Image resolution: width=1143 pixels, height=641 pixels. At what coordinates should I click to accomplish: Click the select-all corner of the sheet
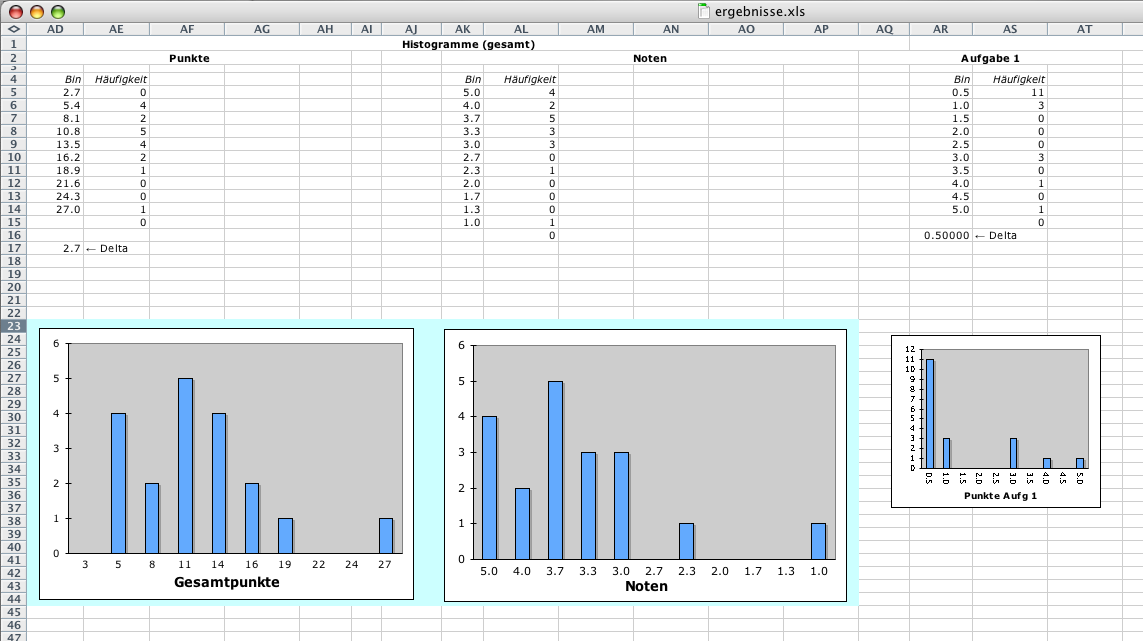coord(13,30)
